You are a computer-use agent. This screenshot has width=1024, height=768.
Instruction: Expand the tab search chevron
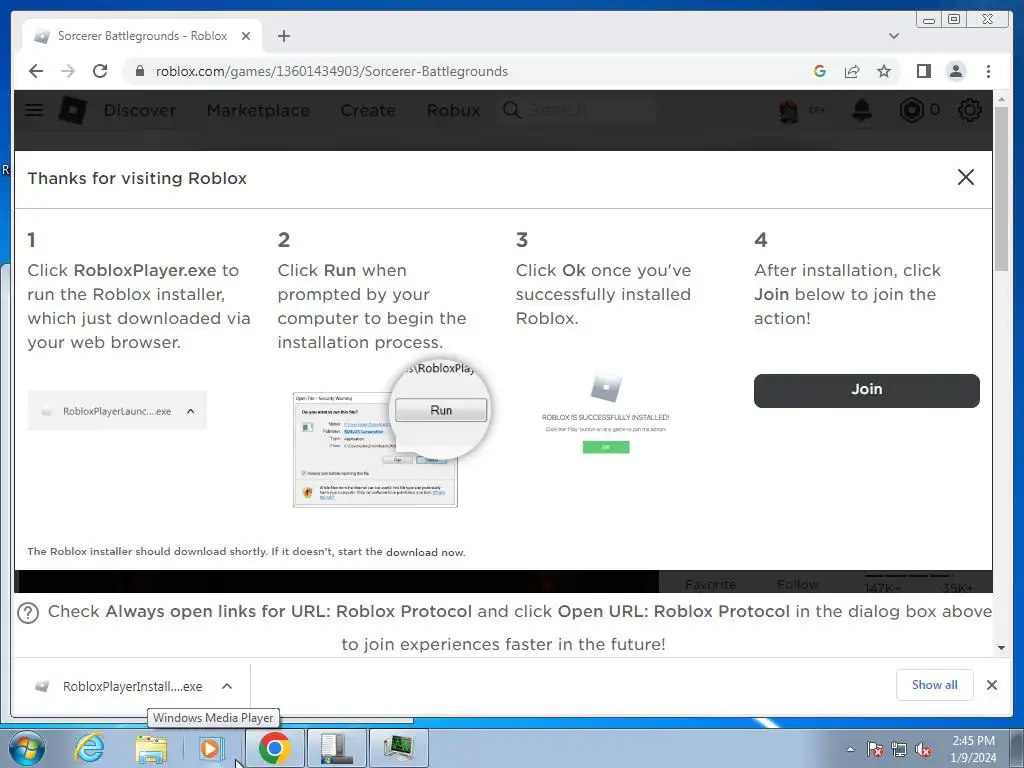pos(893,36)
